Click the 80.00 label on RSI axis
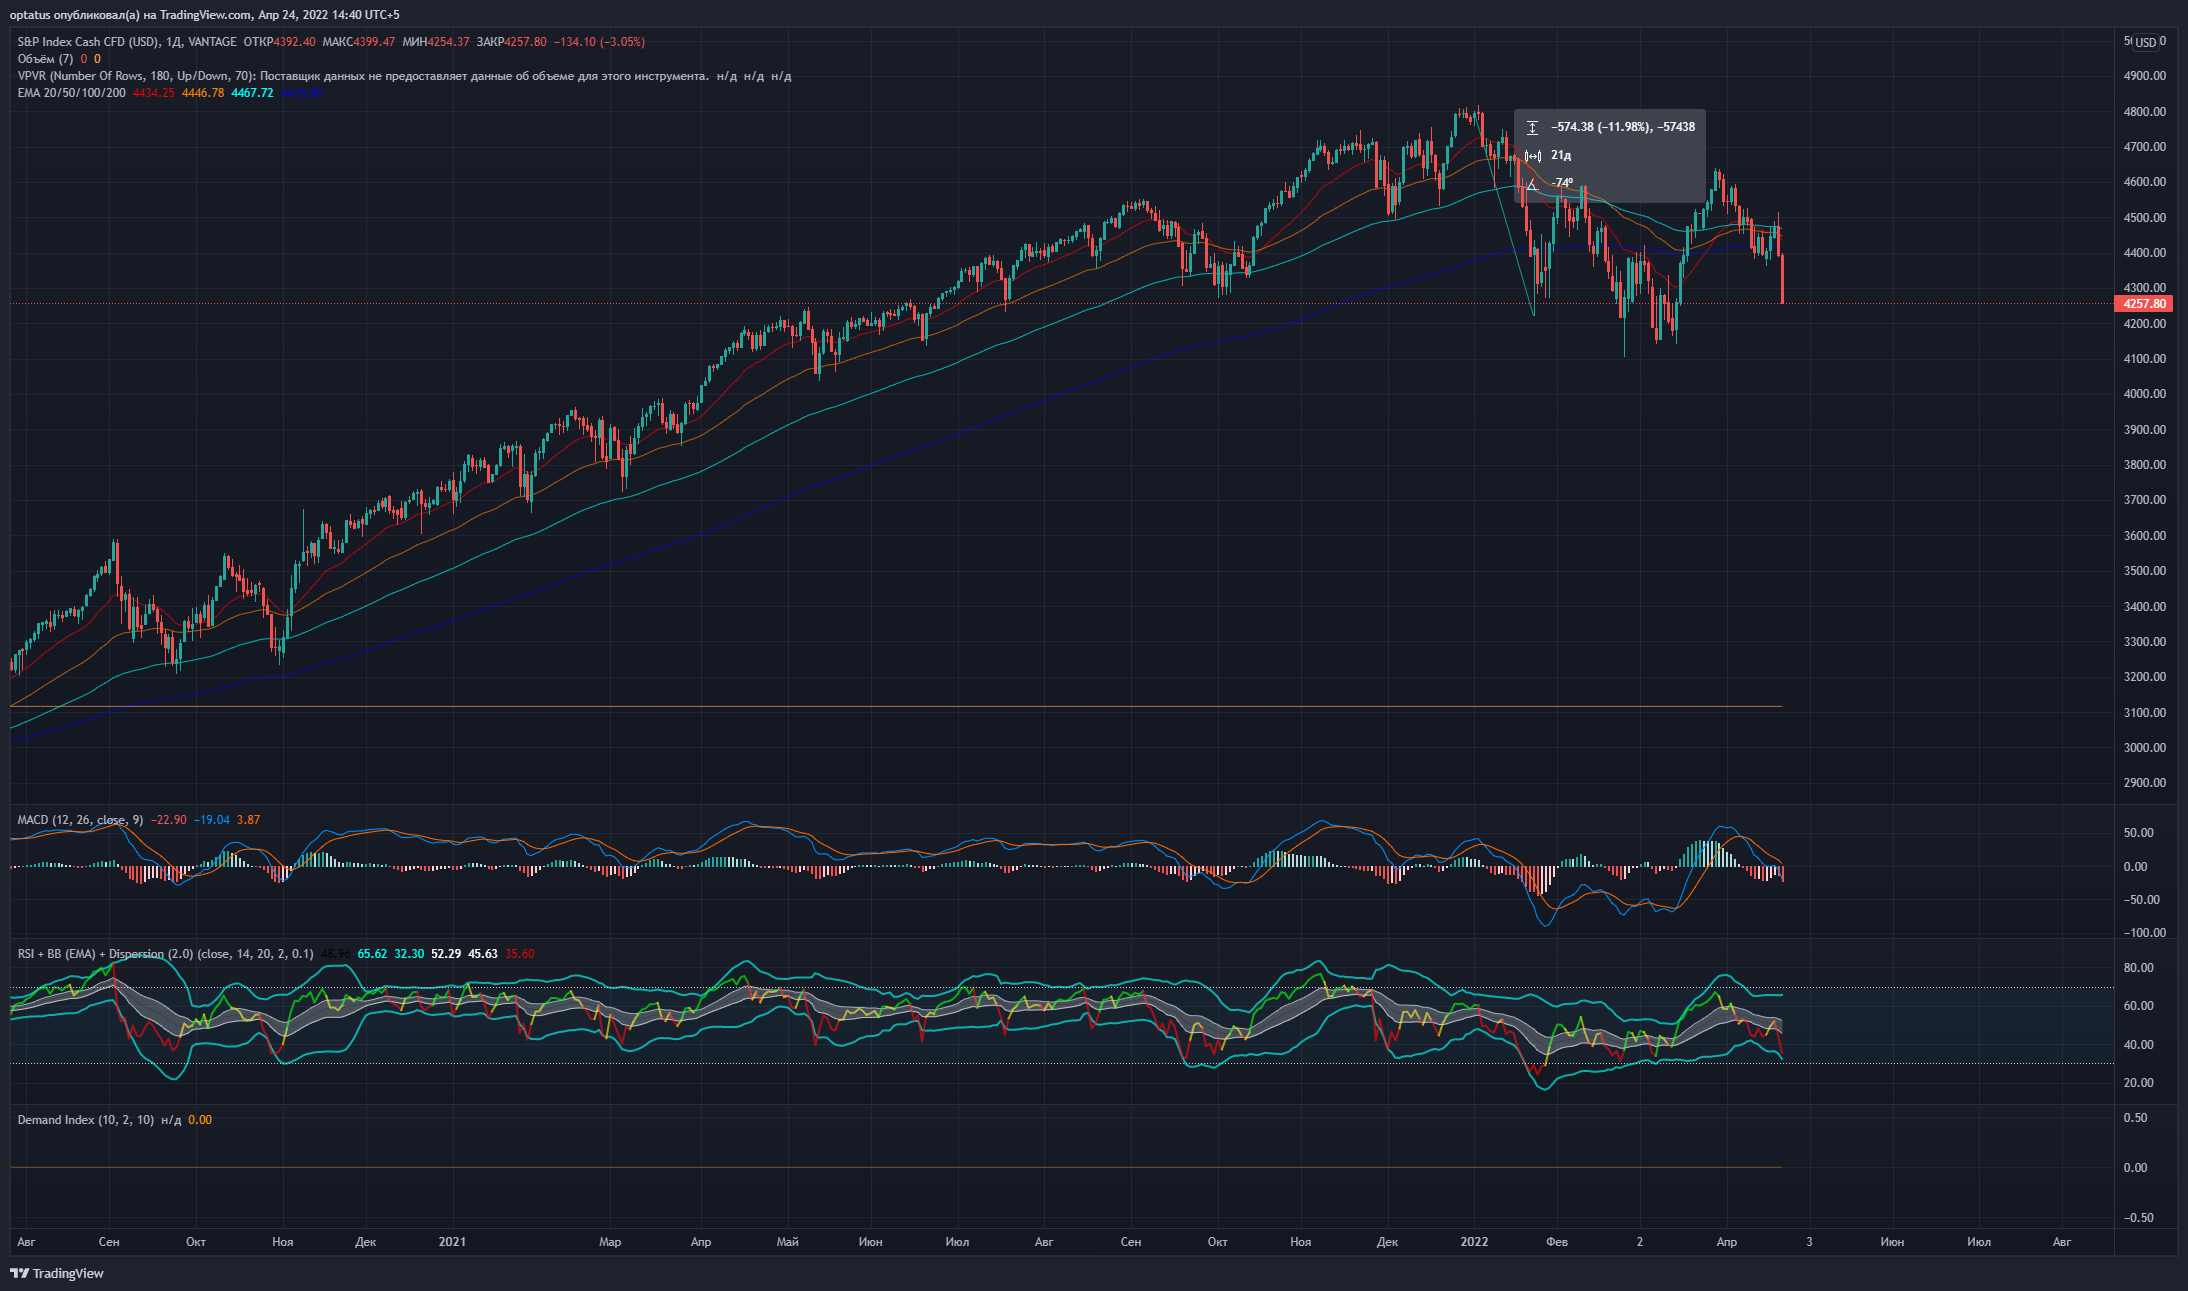Image resolution: width=2188 pixels, height=1291 pixels. coord(2138,968)
